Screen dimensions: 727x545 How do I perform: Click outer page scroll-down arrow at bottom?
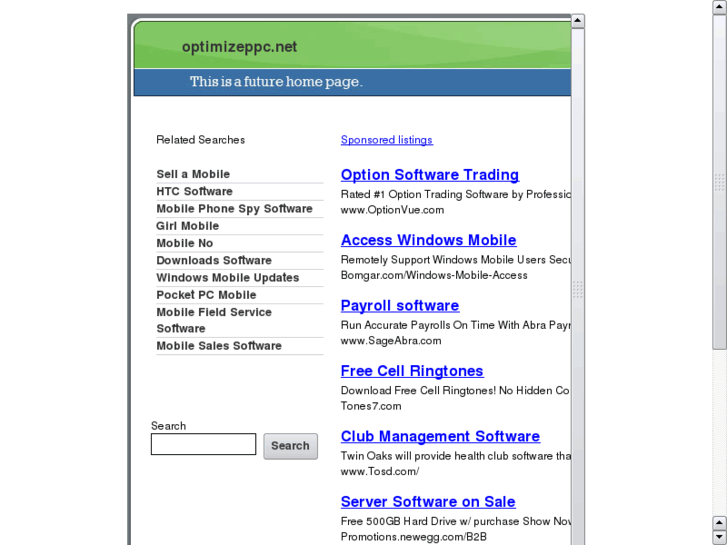click(719, 538)
